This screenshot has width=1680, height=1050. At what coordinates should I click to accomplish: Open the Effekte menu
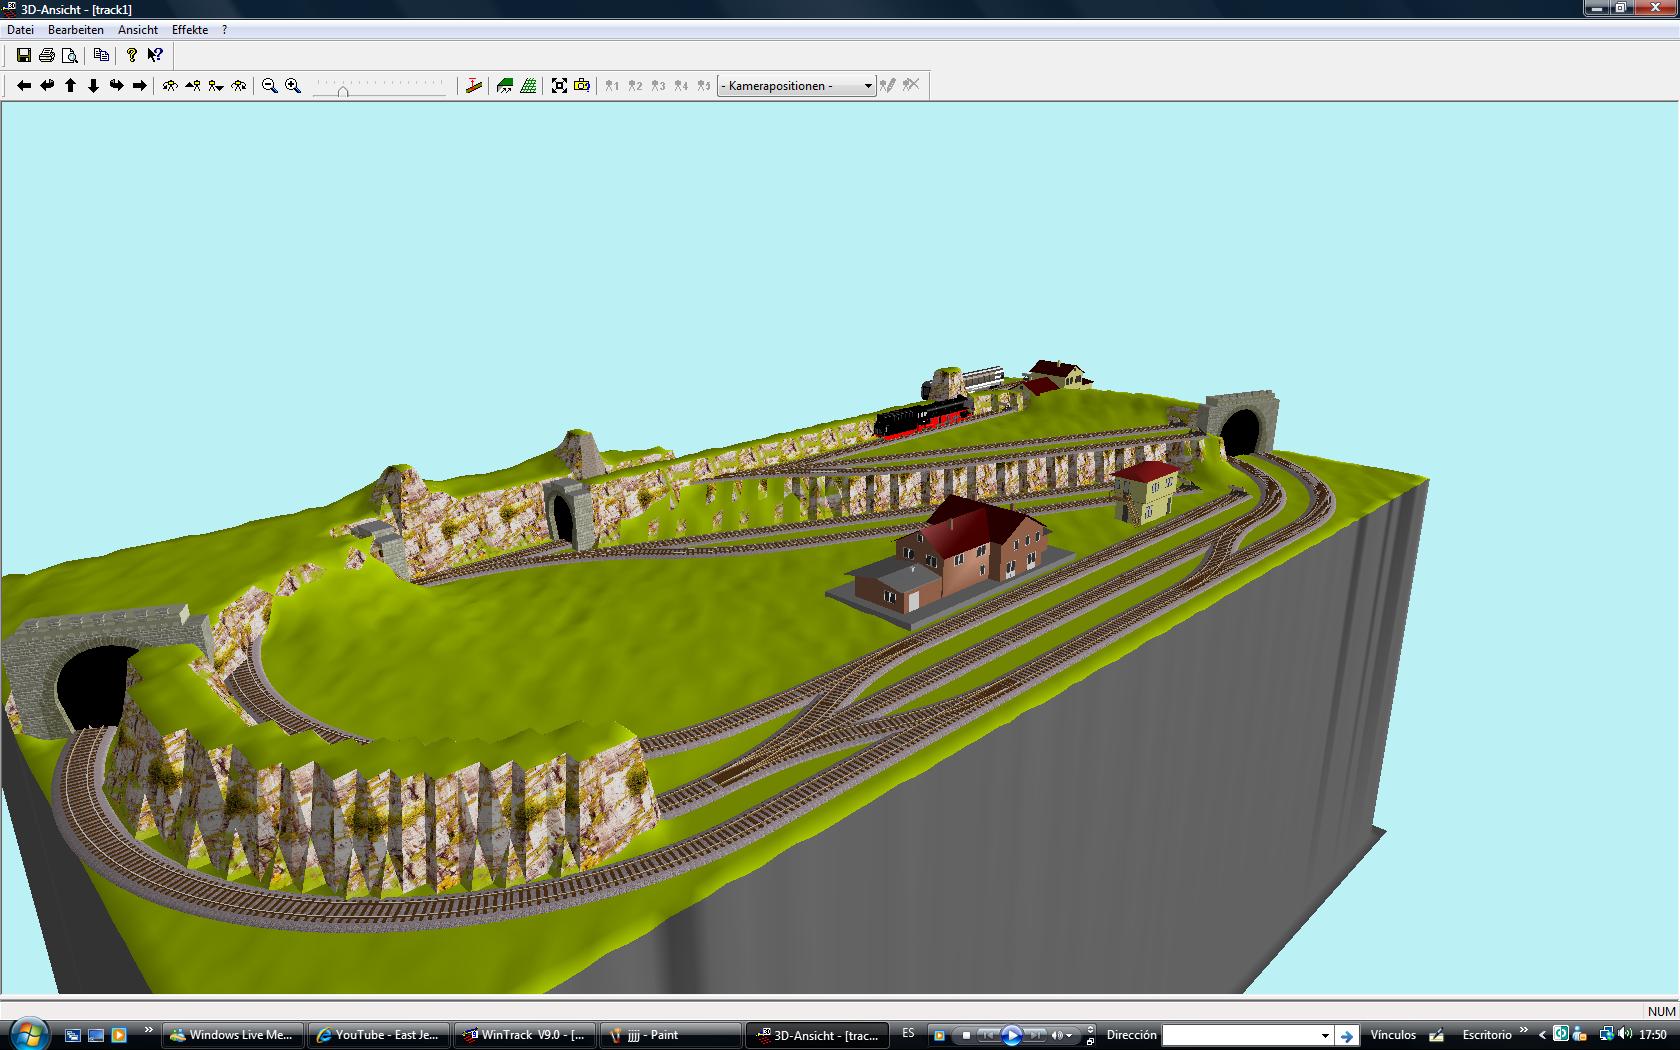(190, 30)
